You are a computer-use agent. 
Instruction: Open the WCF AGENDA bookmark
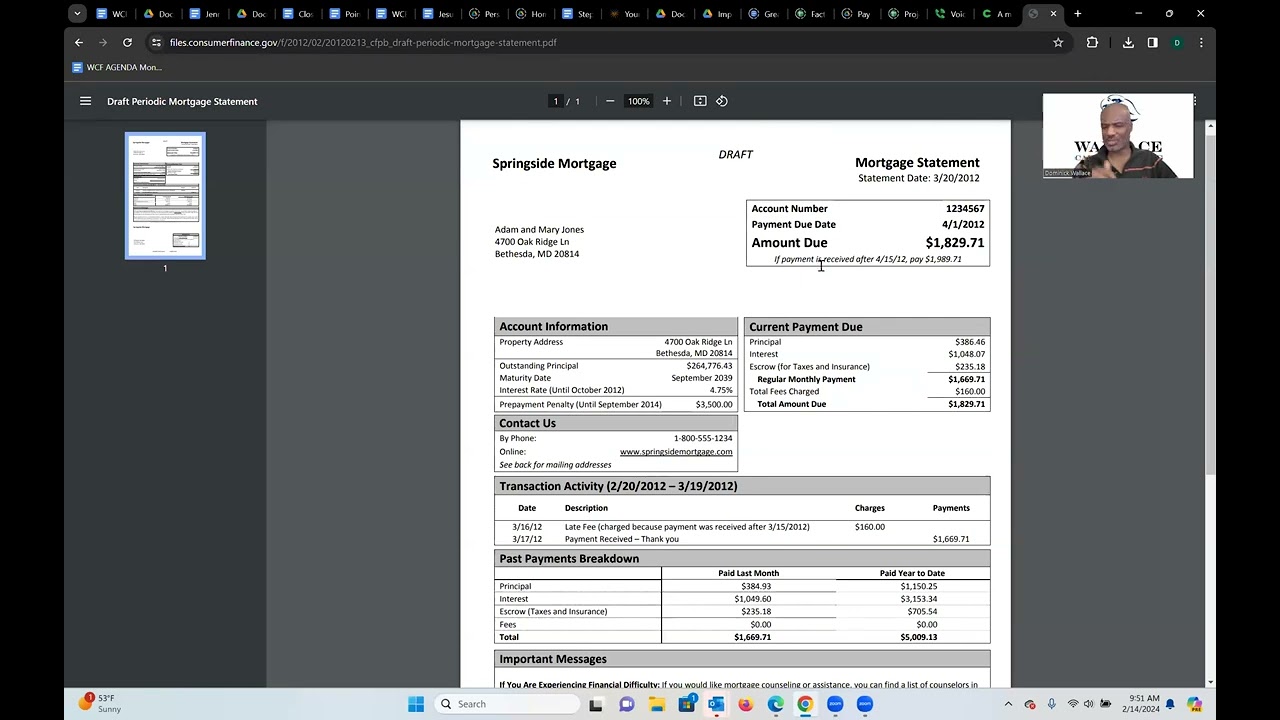[x=117, y=67]
